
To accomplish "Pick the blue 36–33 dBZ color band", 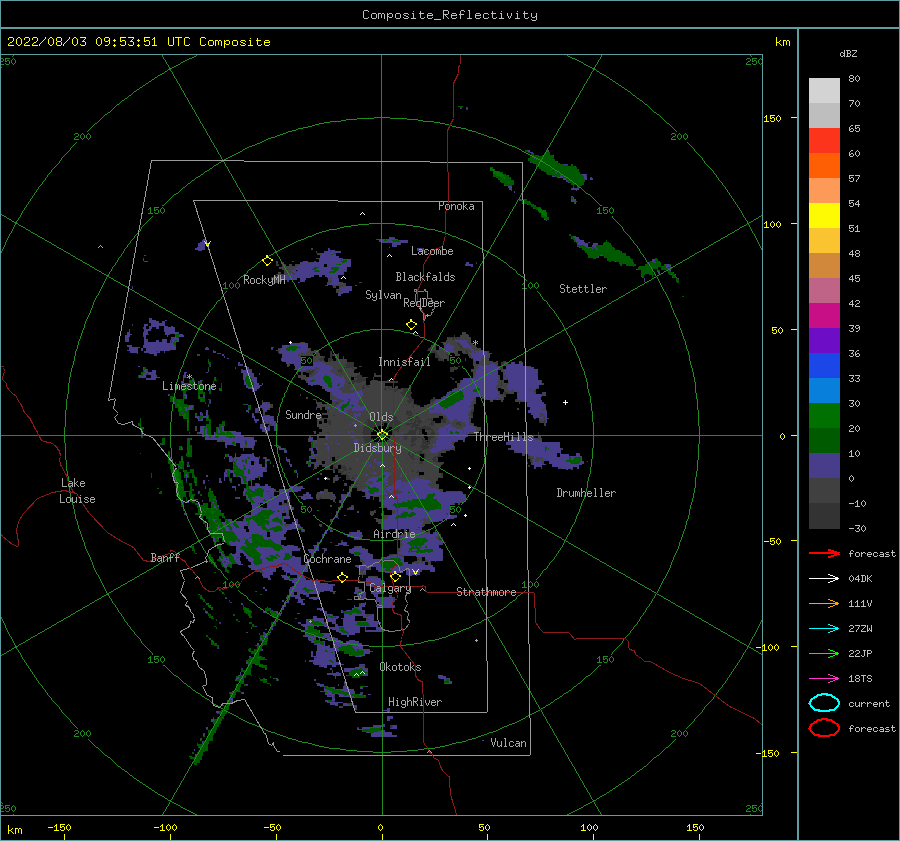I will point(824,366).
